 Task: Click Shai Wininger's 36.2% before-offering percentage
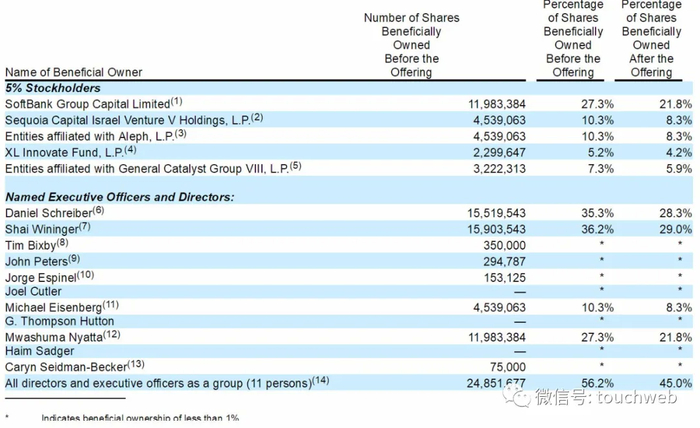click(596, 230)
